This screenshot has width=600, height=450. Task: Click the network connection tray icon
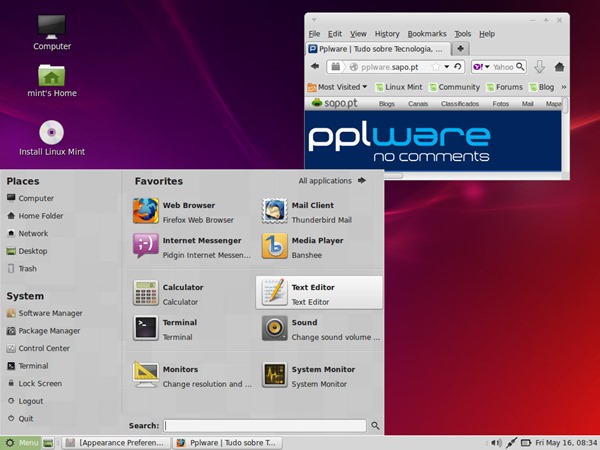512,443
